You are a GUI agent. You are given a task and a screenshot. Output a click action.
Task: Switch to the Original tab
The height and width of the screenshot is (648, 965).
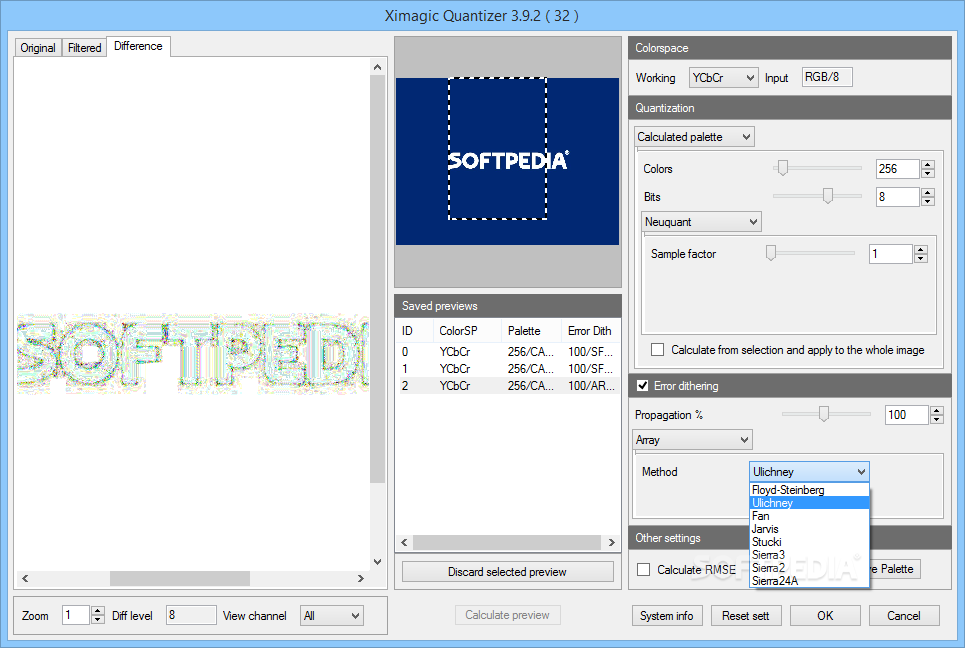38,47
